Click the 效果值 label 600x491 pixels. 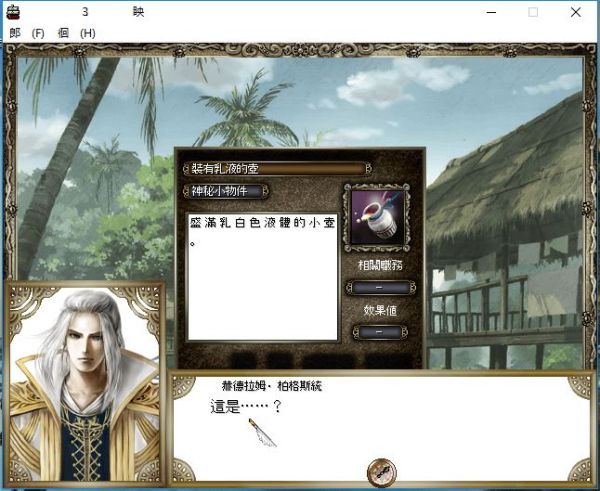click(380, 310)
